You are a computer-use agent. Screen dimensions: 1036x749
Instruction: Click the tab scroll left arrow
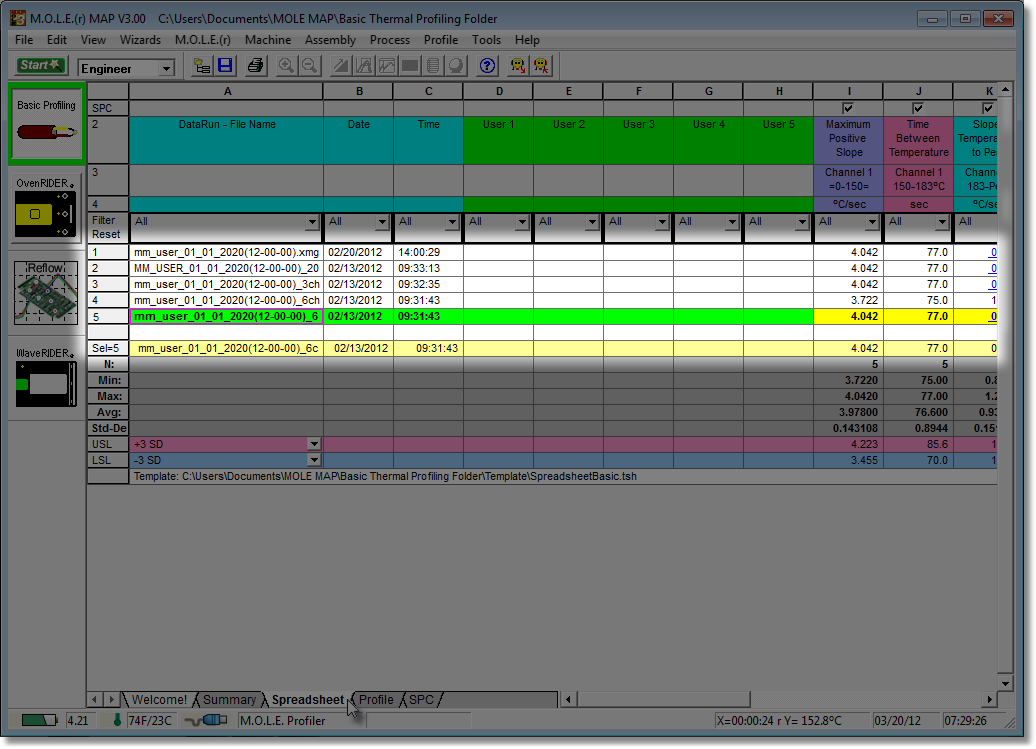click(x=94, y=699)
